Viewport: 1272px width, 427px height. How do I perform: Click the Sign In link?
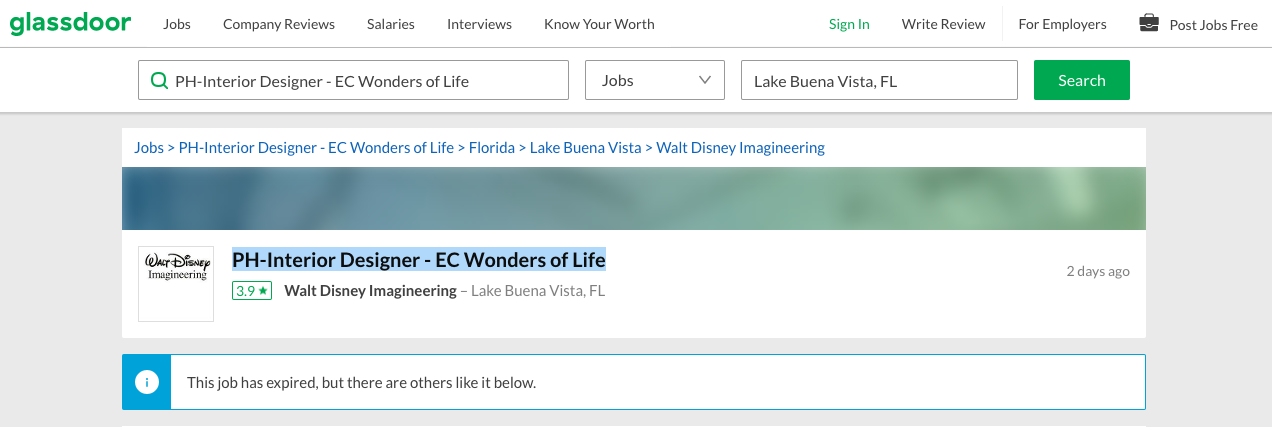pyautogui.click(x=849, y=24)
